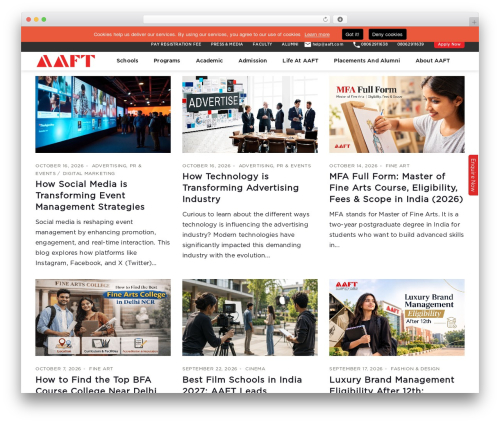This screenshot has width=500, height=423.
Task: Click the phone icon in the top bar
Action: click(356, 44)
